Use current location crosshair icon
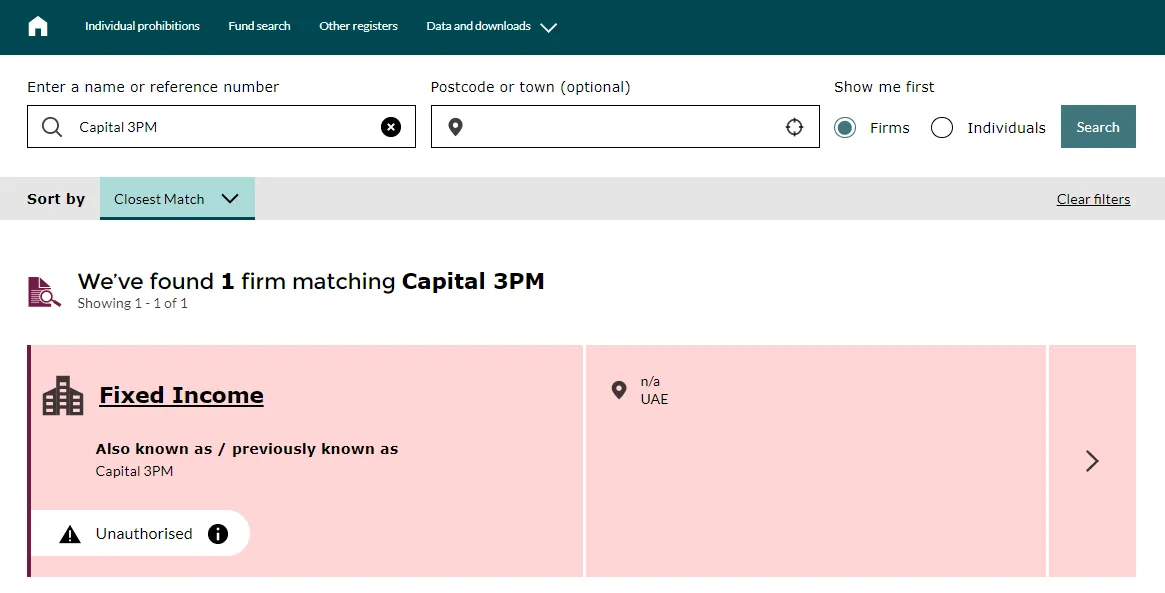1165x593 pixels. tap(794, 127)
